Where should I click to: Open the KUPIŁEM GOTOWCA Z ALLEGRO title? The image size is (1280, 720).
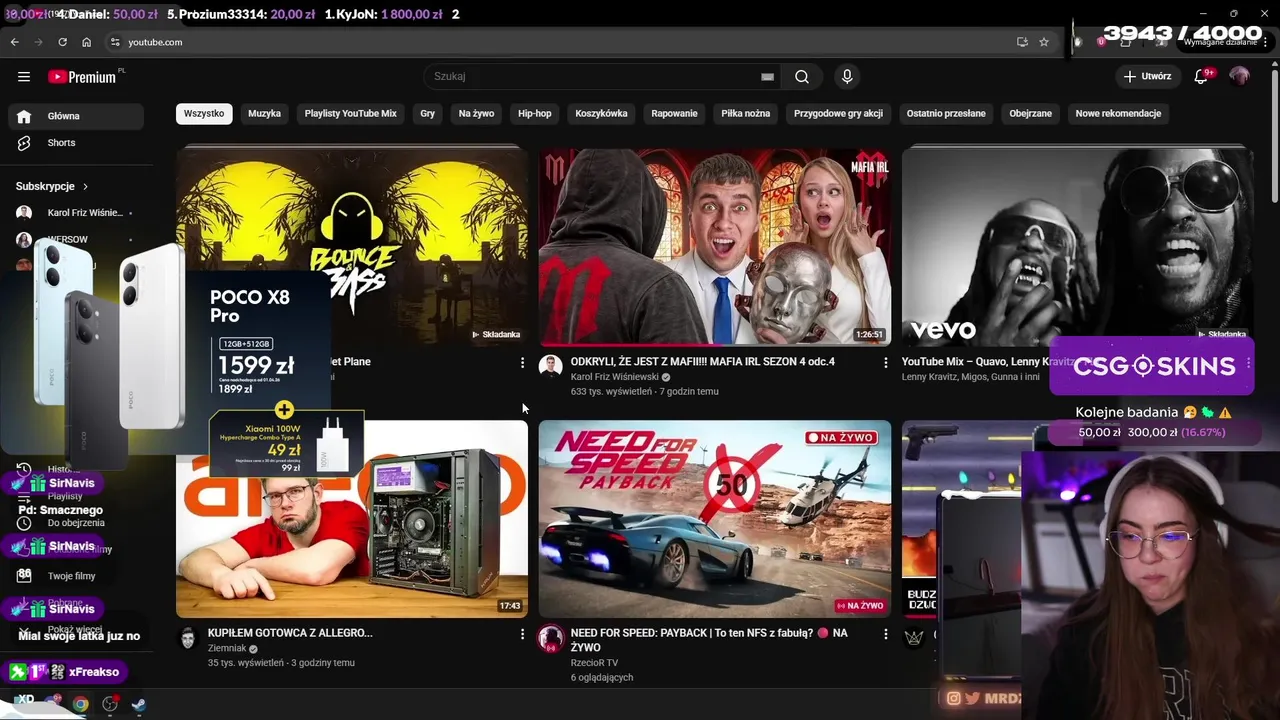coord(290,633)
